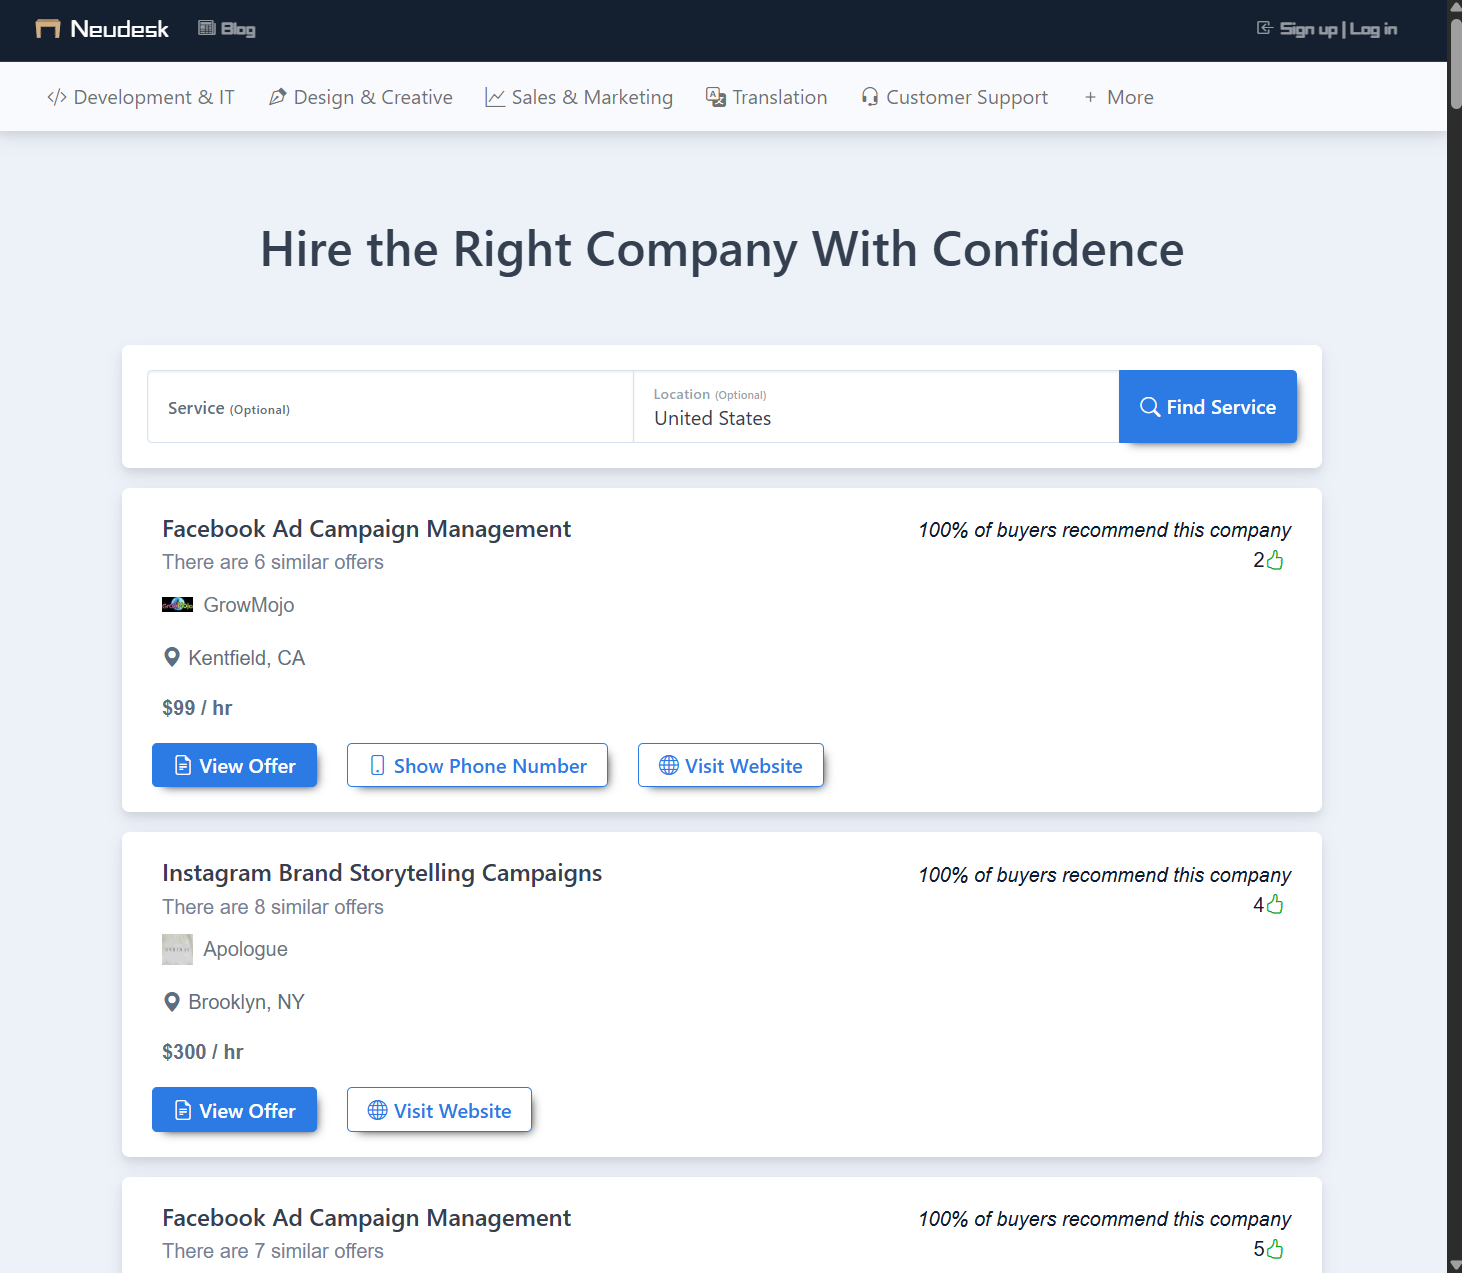Select the Sales & Marketing chart icon
The height and width of the screenshot is (1273, 1462).
coord(495,96)
